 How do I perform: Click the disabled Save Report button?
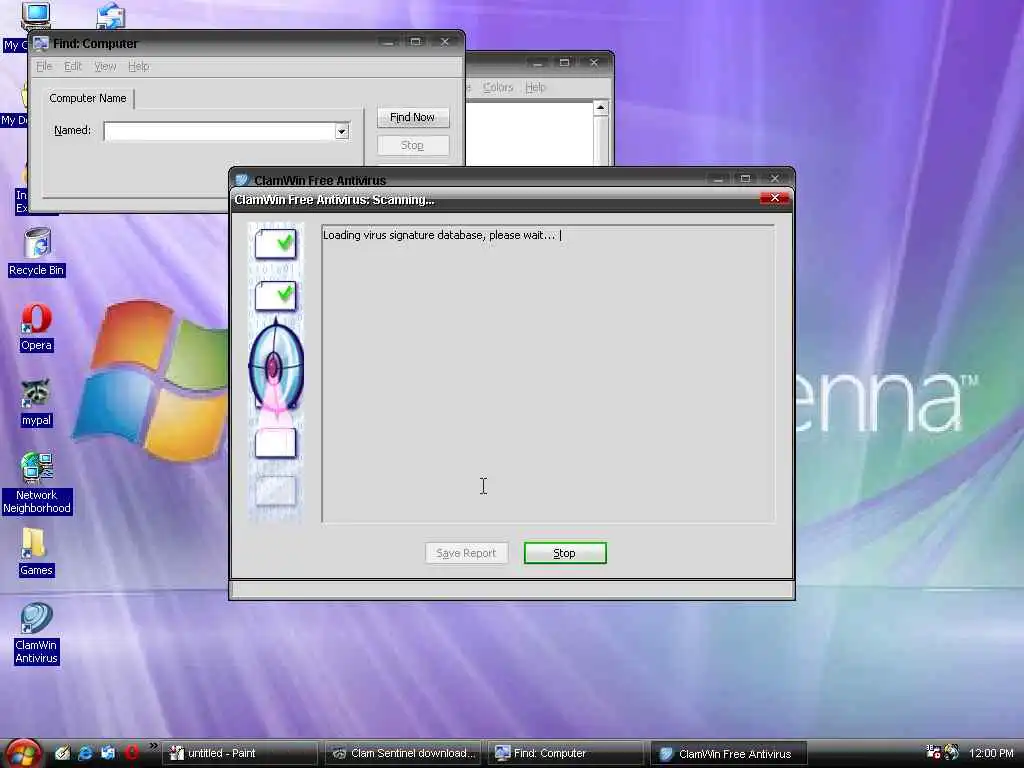point(466,553)
